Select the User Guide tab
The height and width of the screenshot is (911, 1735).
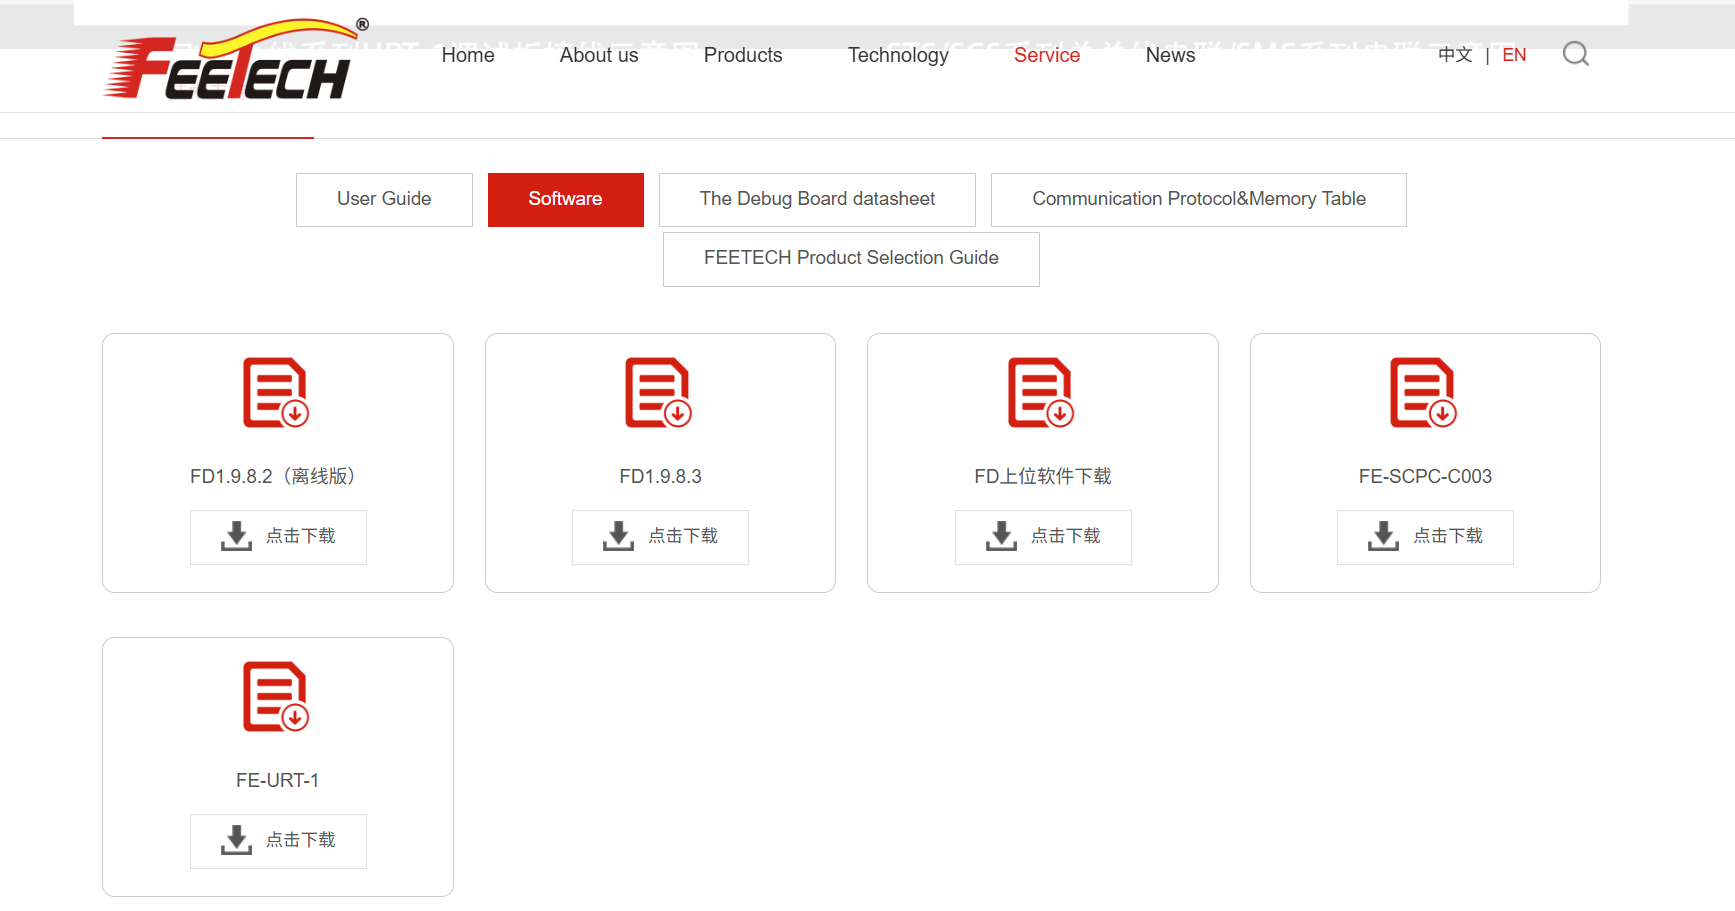click(x=384, y=199)
